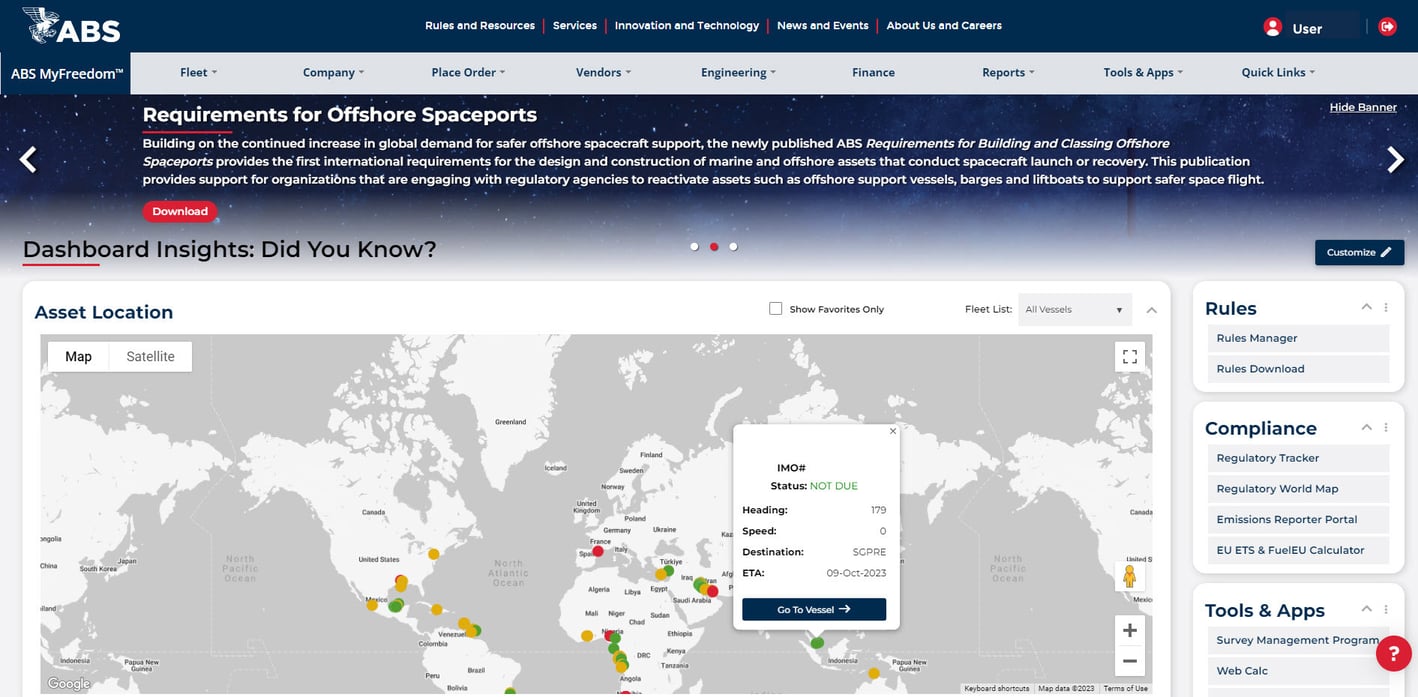Viewport: 1418px width, 697px height.
Task: Click the Customize button
Action: coord(1359,252)
